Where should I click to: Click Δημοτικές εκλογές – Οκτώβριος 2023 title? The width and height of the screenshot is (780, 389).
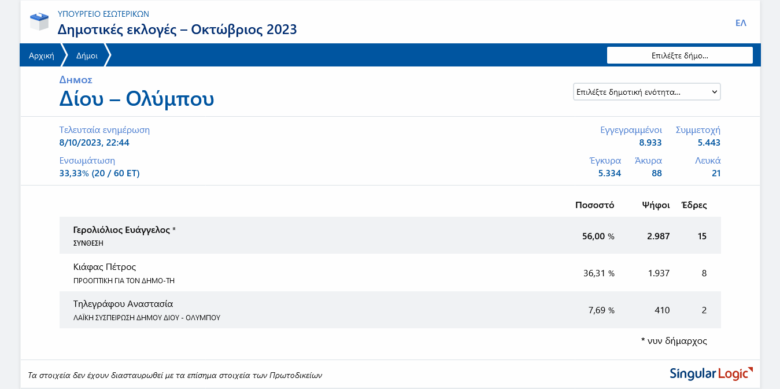point(177,29)
